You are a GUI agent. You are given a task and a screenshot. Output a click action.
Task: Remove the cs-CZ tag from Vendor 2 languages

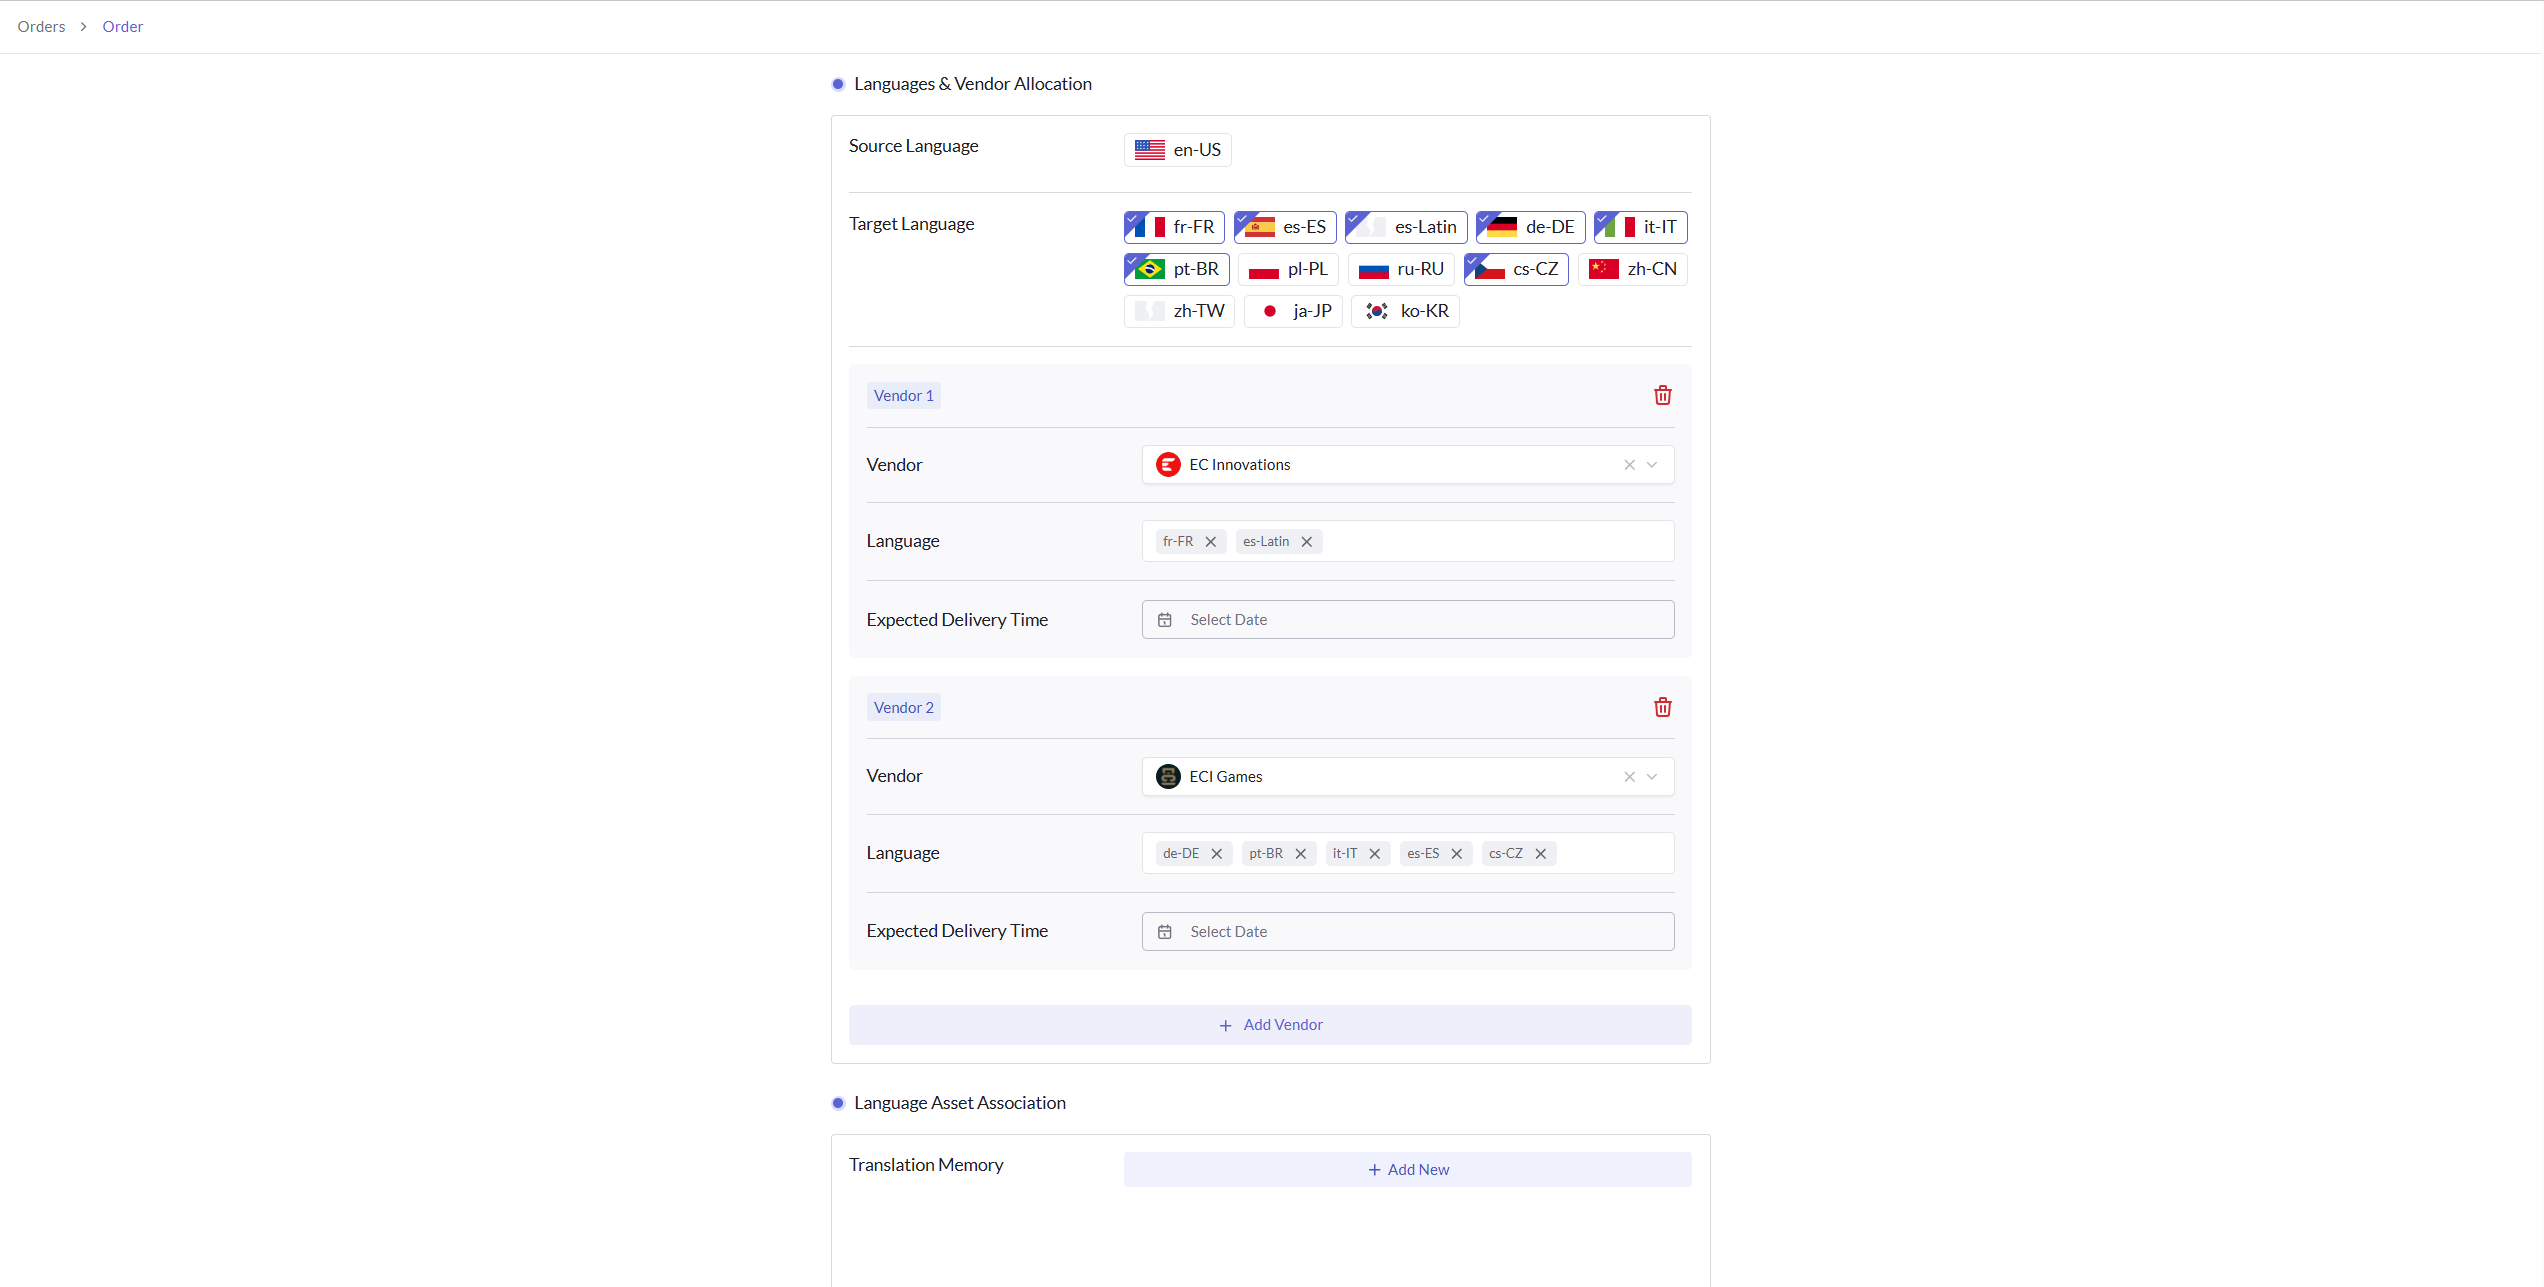pyautogui.click(x=1541, y=853)
